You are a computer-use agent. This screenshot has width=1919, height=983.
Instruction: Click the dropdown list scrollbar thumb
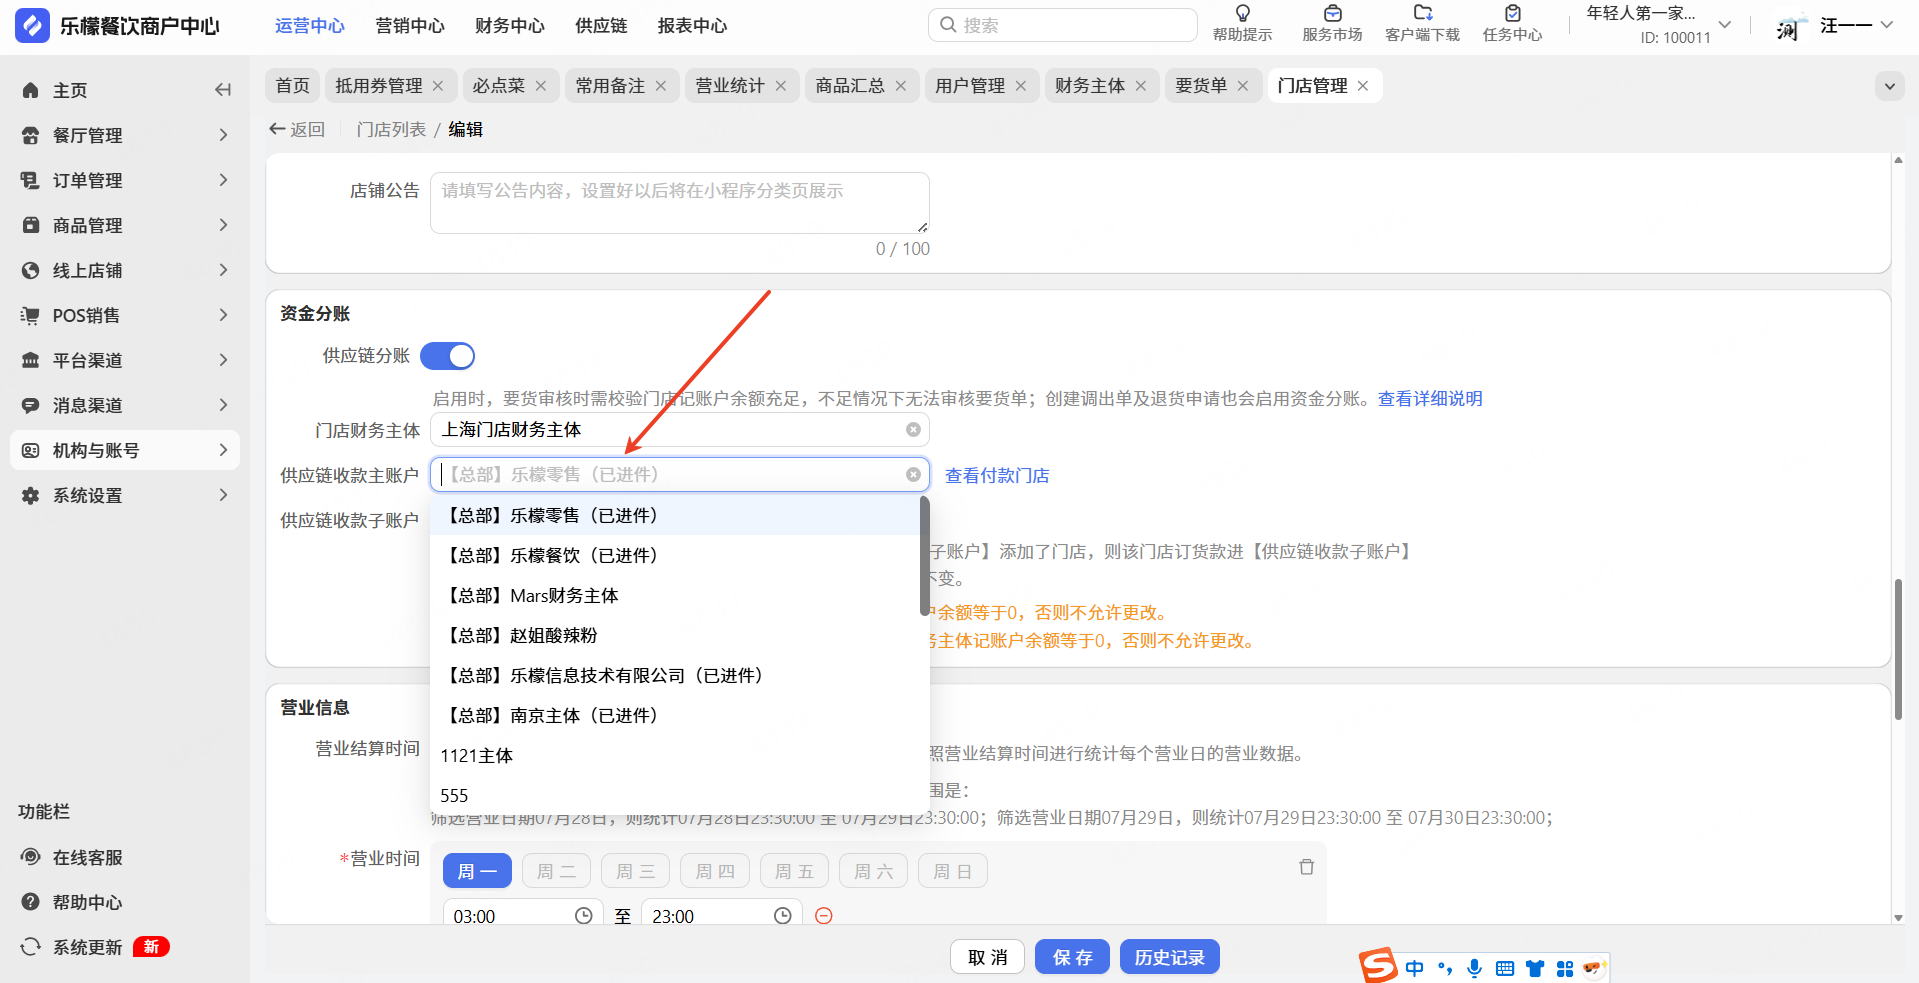[x=925, y=556]
